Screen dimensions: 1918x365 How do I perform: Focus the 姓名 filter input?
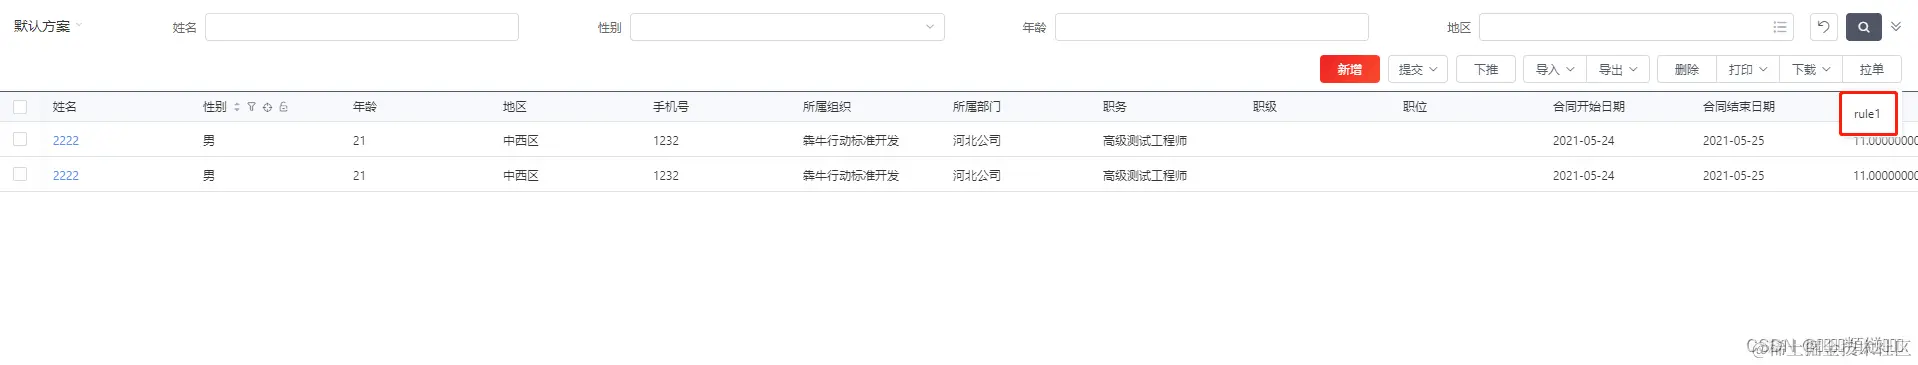click(x=362, y=27)
